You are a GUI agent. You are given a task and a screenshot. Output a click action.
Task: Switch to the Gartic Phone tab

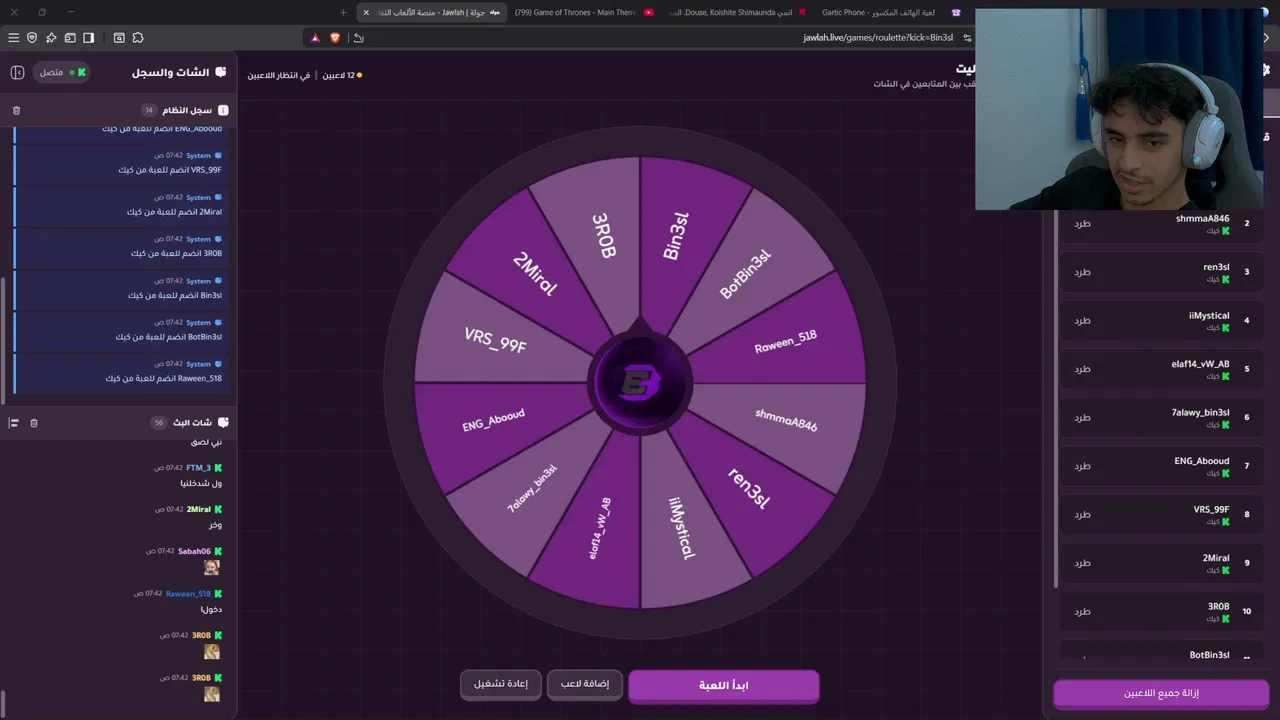890,13
